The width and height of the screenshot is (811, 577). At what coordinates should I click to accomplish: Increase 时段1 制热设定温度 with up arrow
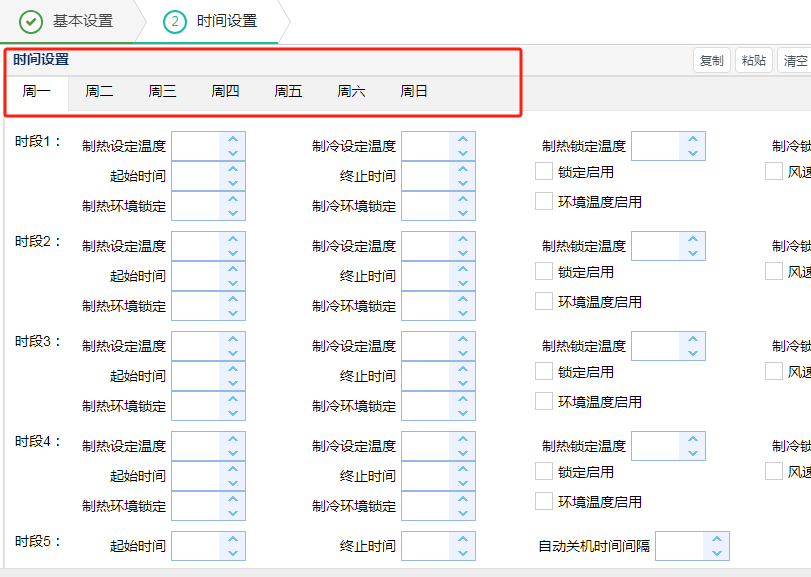click(x=233, y=140)
